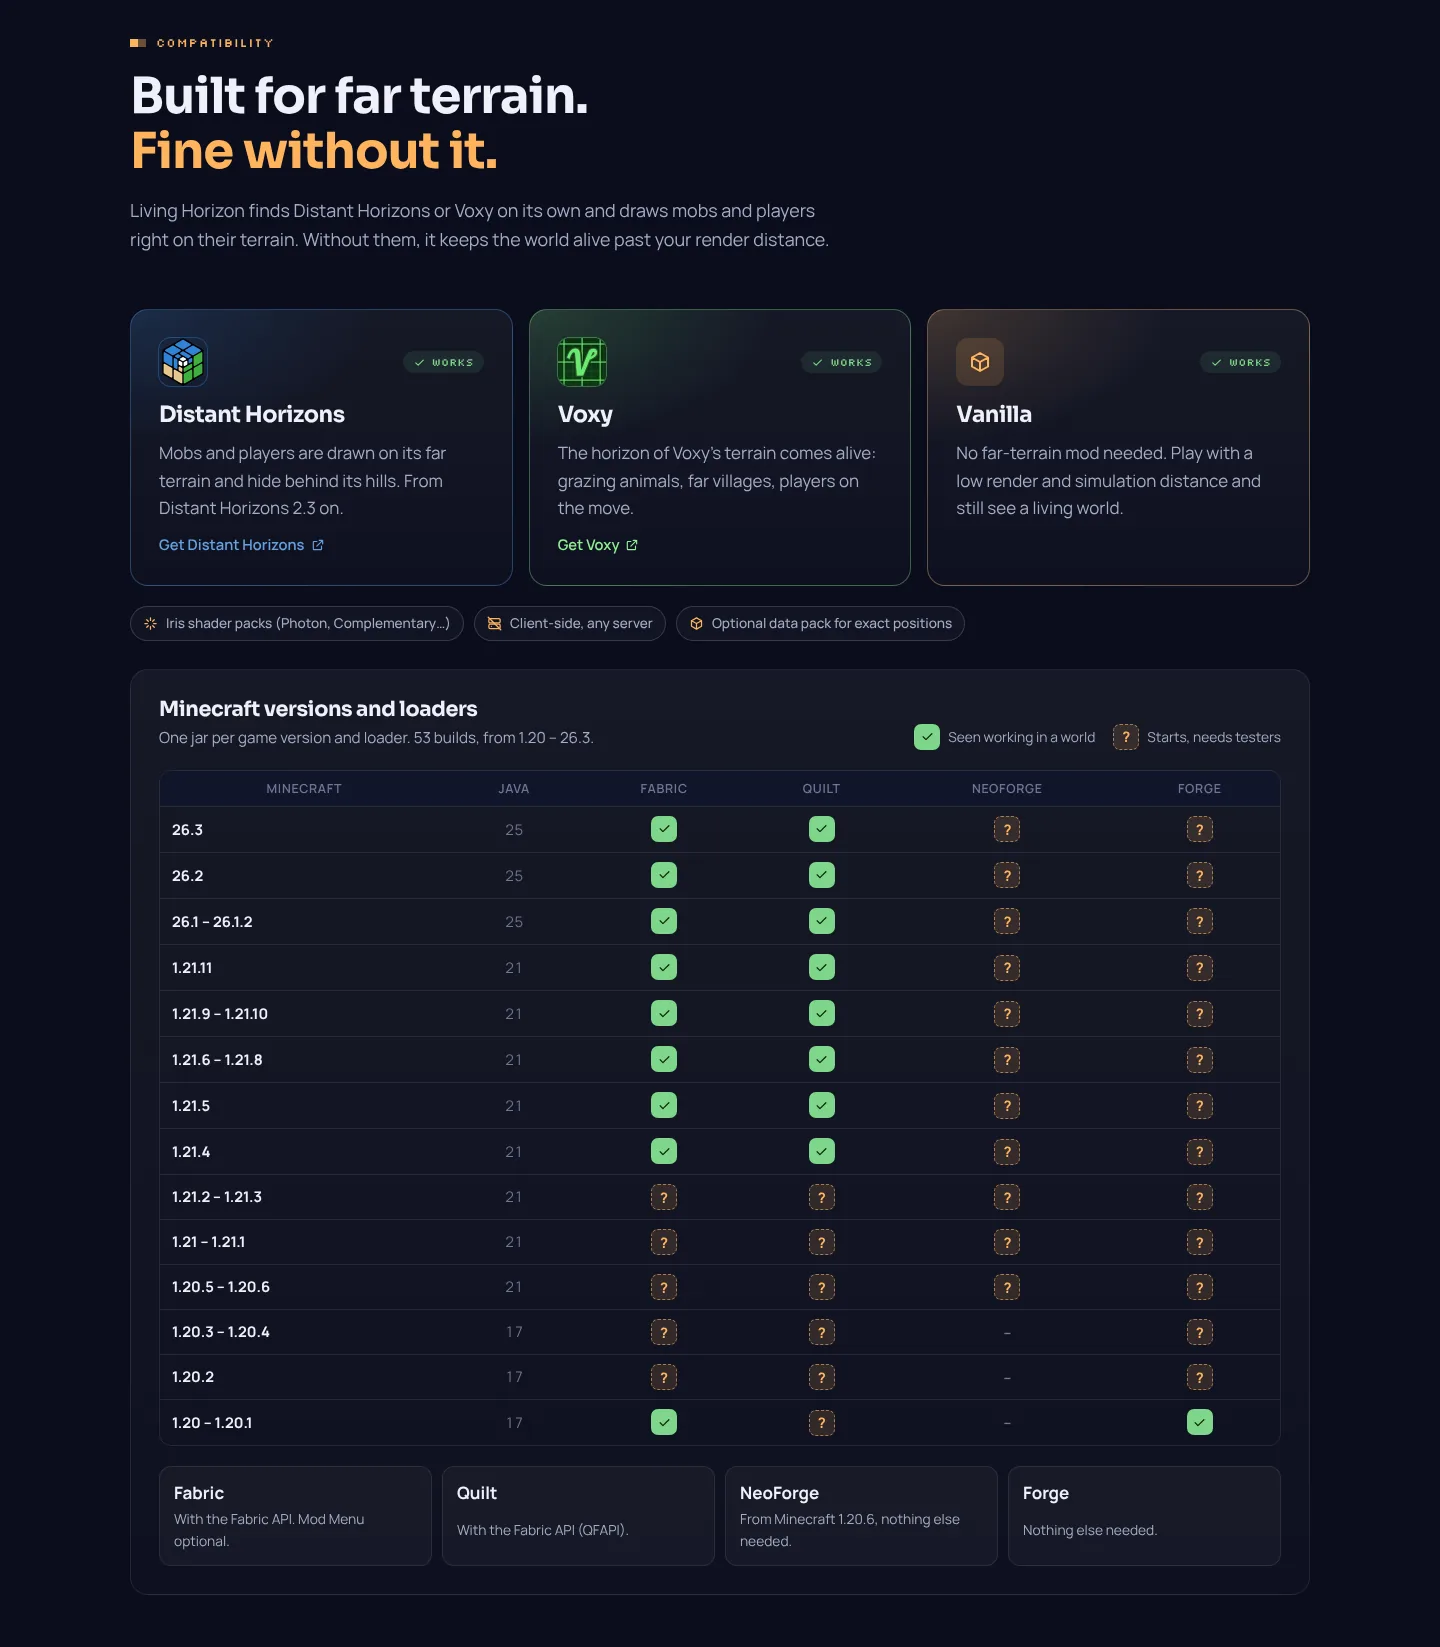Click the question mark icon in the legend

pyautogui.click(x=1126, y=737)
